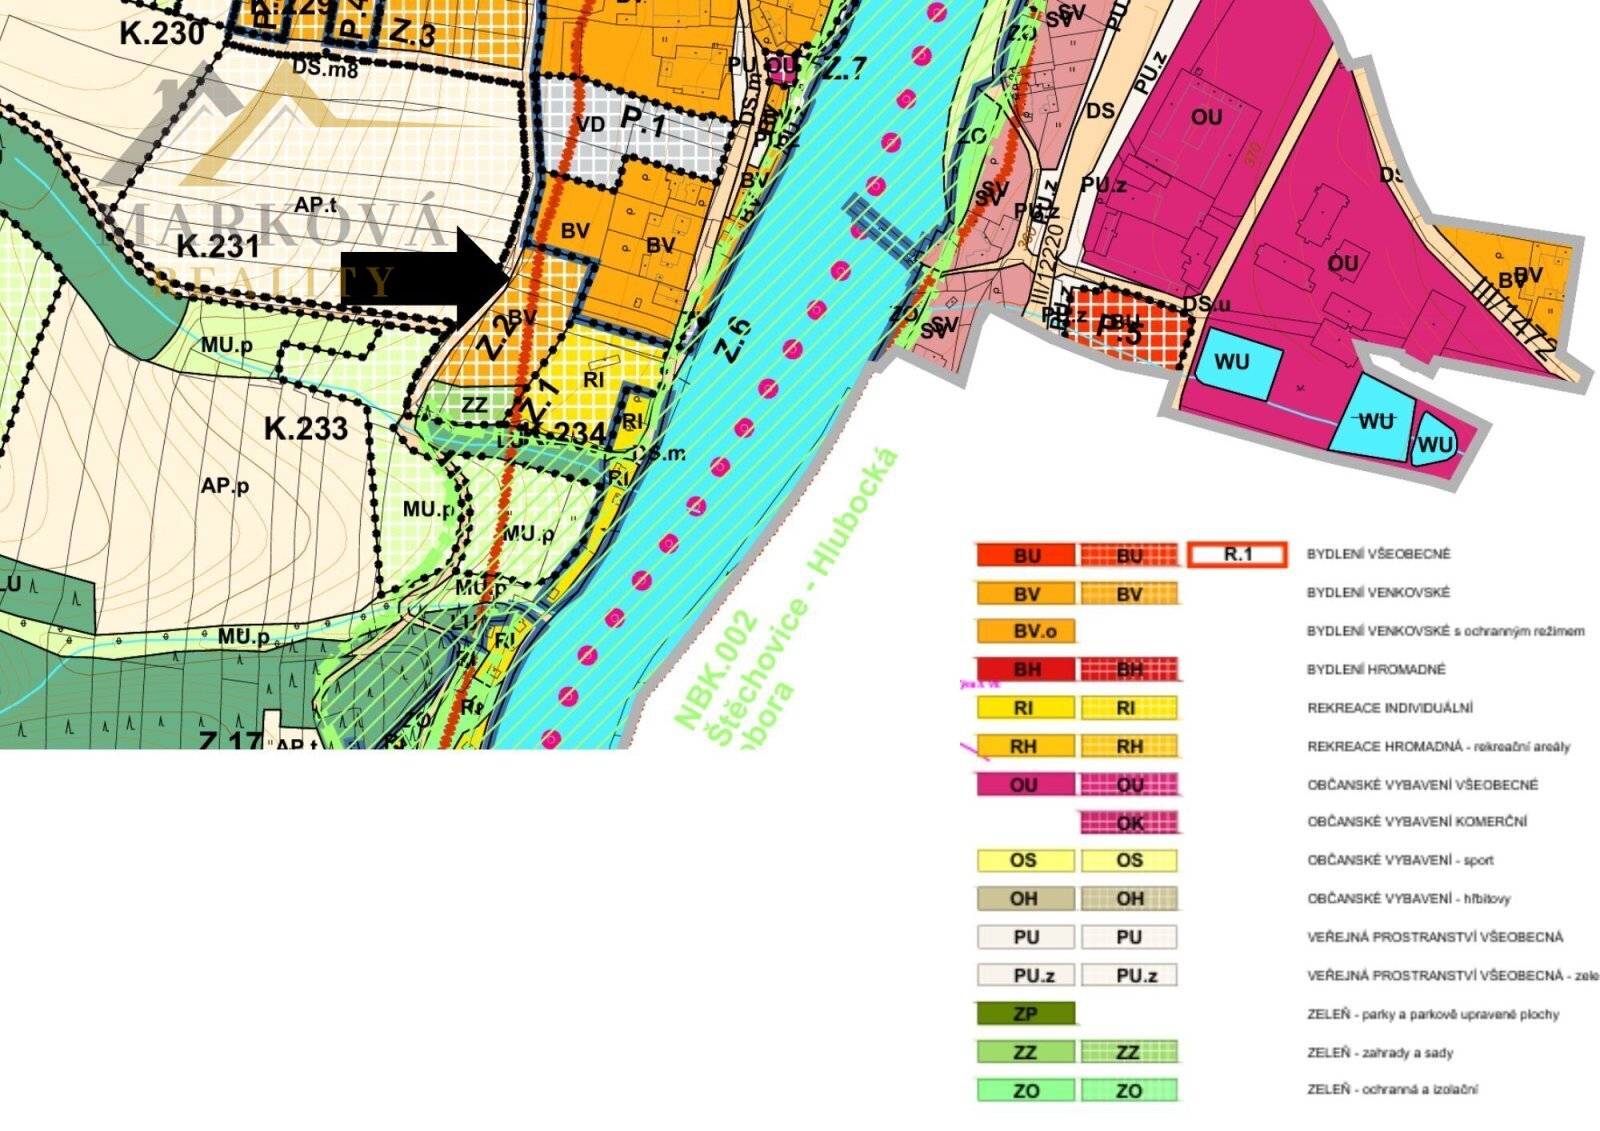
Task: Choose the dark green ZP legend swatch
Action: 1026,1013
